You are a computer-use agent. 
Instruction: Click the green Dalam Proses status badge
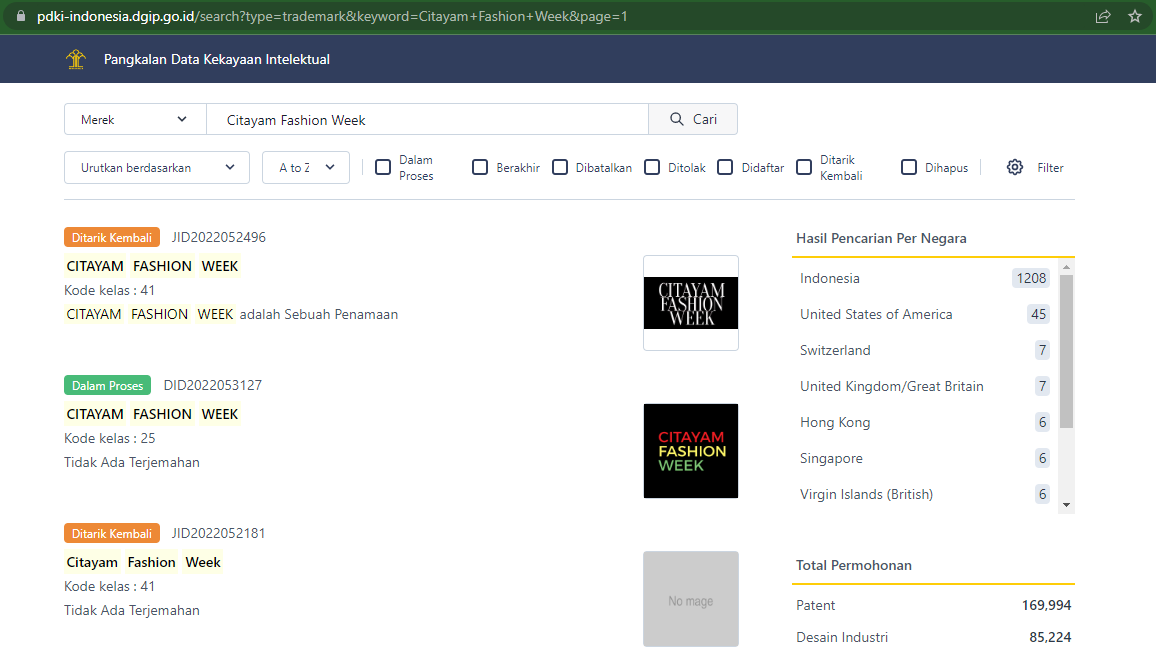(x=108, y=386)
